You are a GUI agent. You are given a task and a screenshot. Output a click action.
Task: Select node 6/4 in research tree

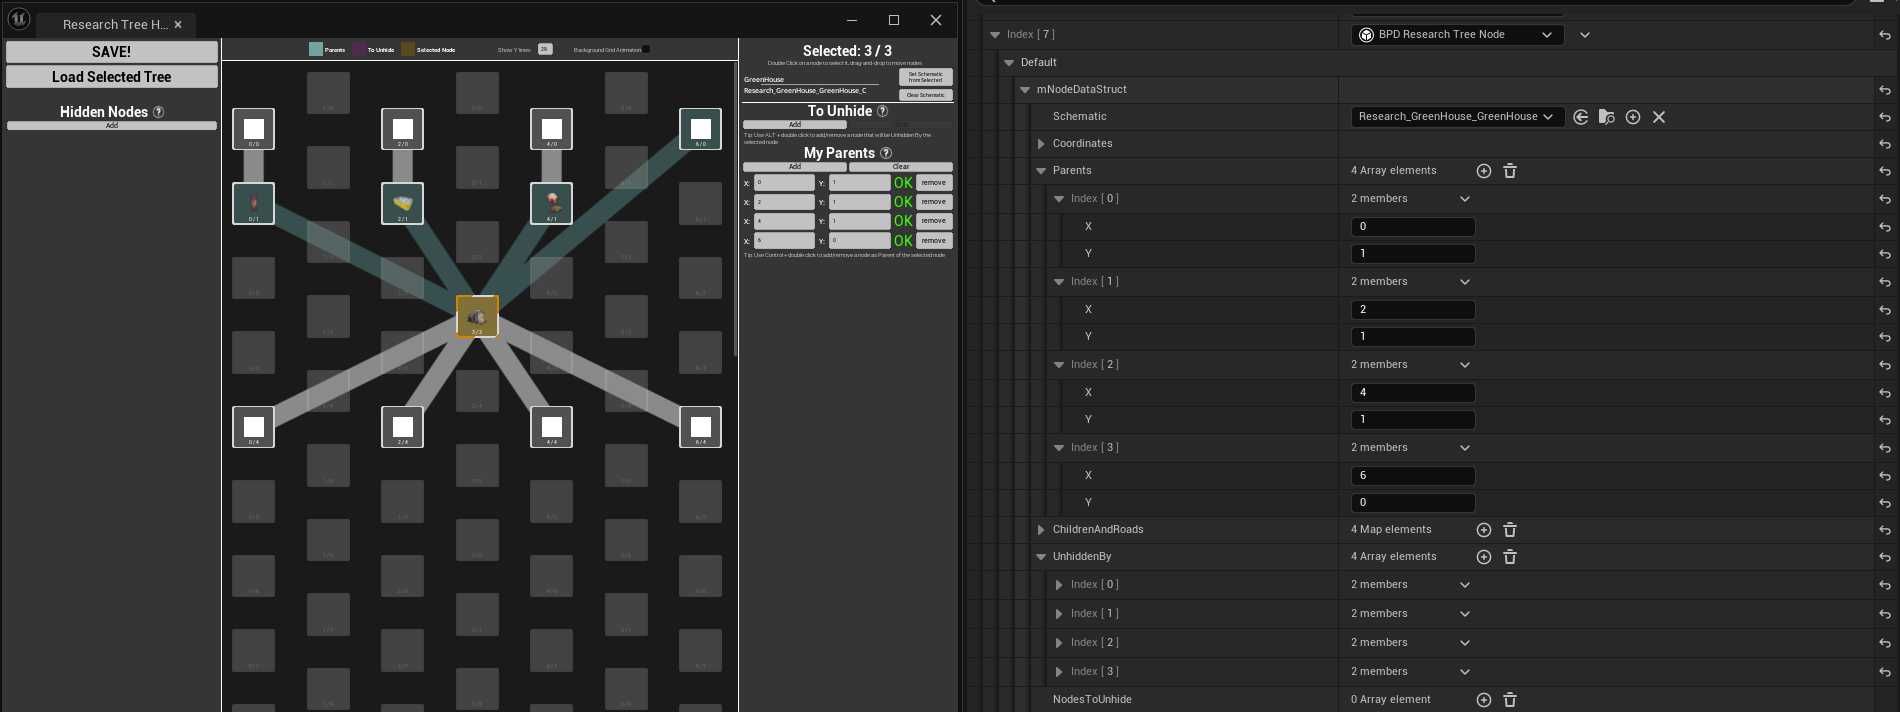tap(701, 427)
